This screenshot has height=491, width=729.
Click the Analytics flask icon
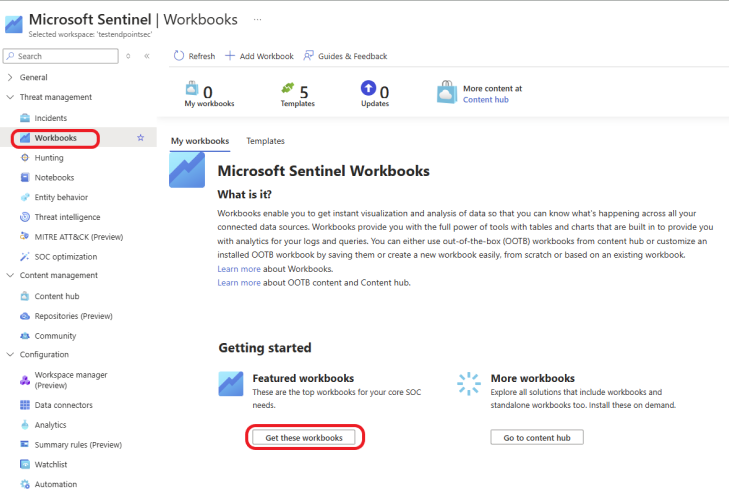pyautogui.click(x=25, y=425)
